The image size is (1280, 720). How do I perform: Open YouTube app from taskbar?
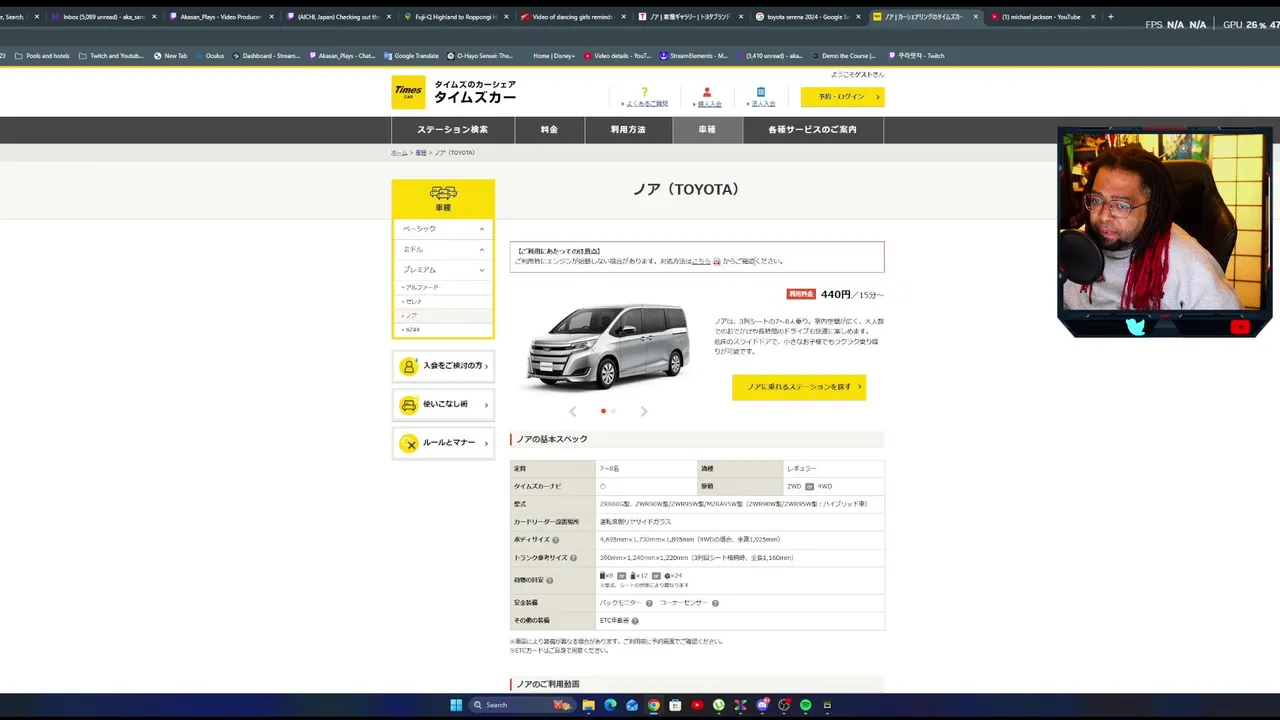coord(697,705)
